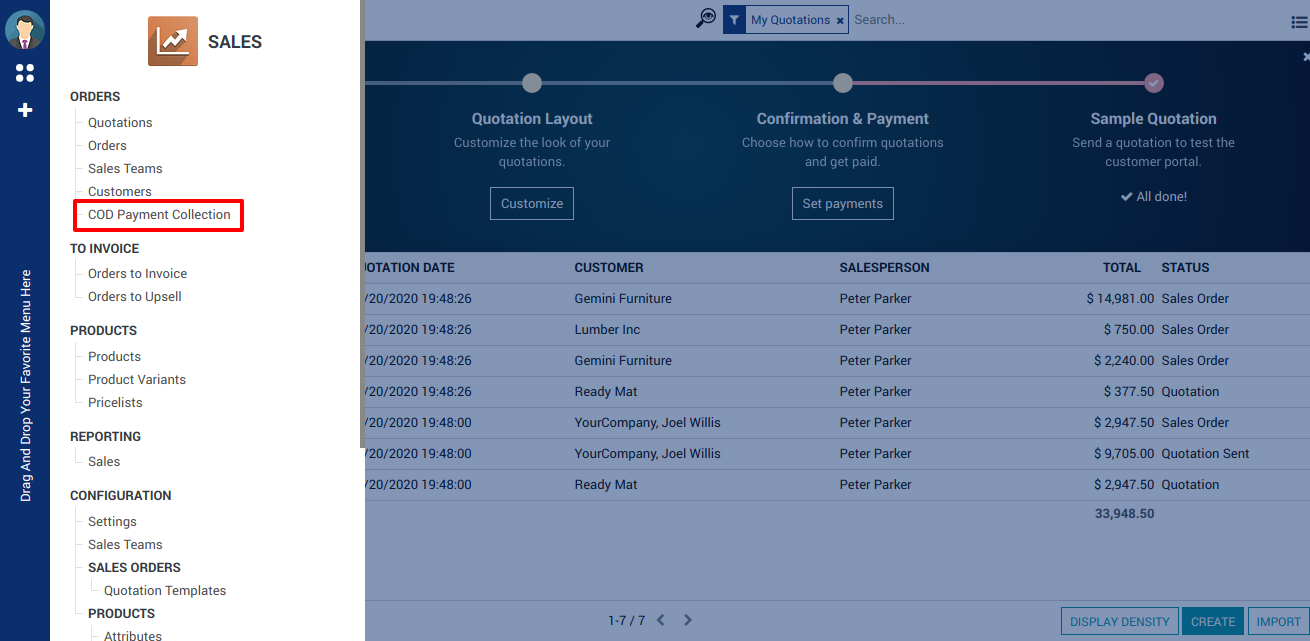
Task: Click the Set payments button
Action: click(842, 204)
